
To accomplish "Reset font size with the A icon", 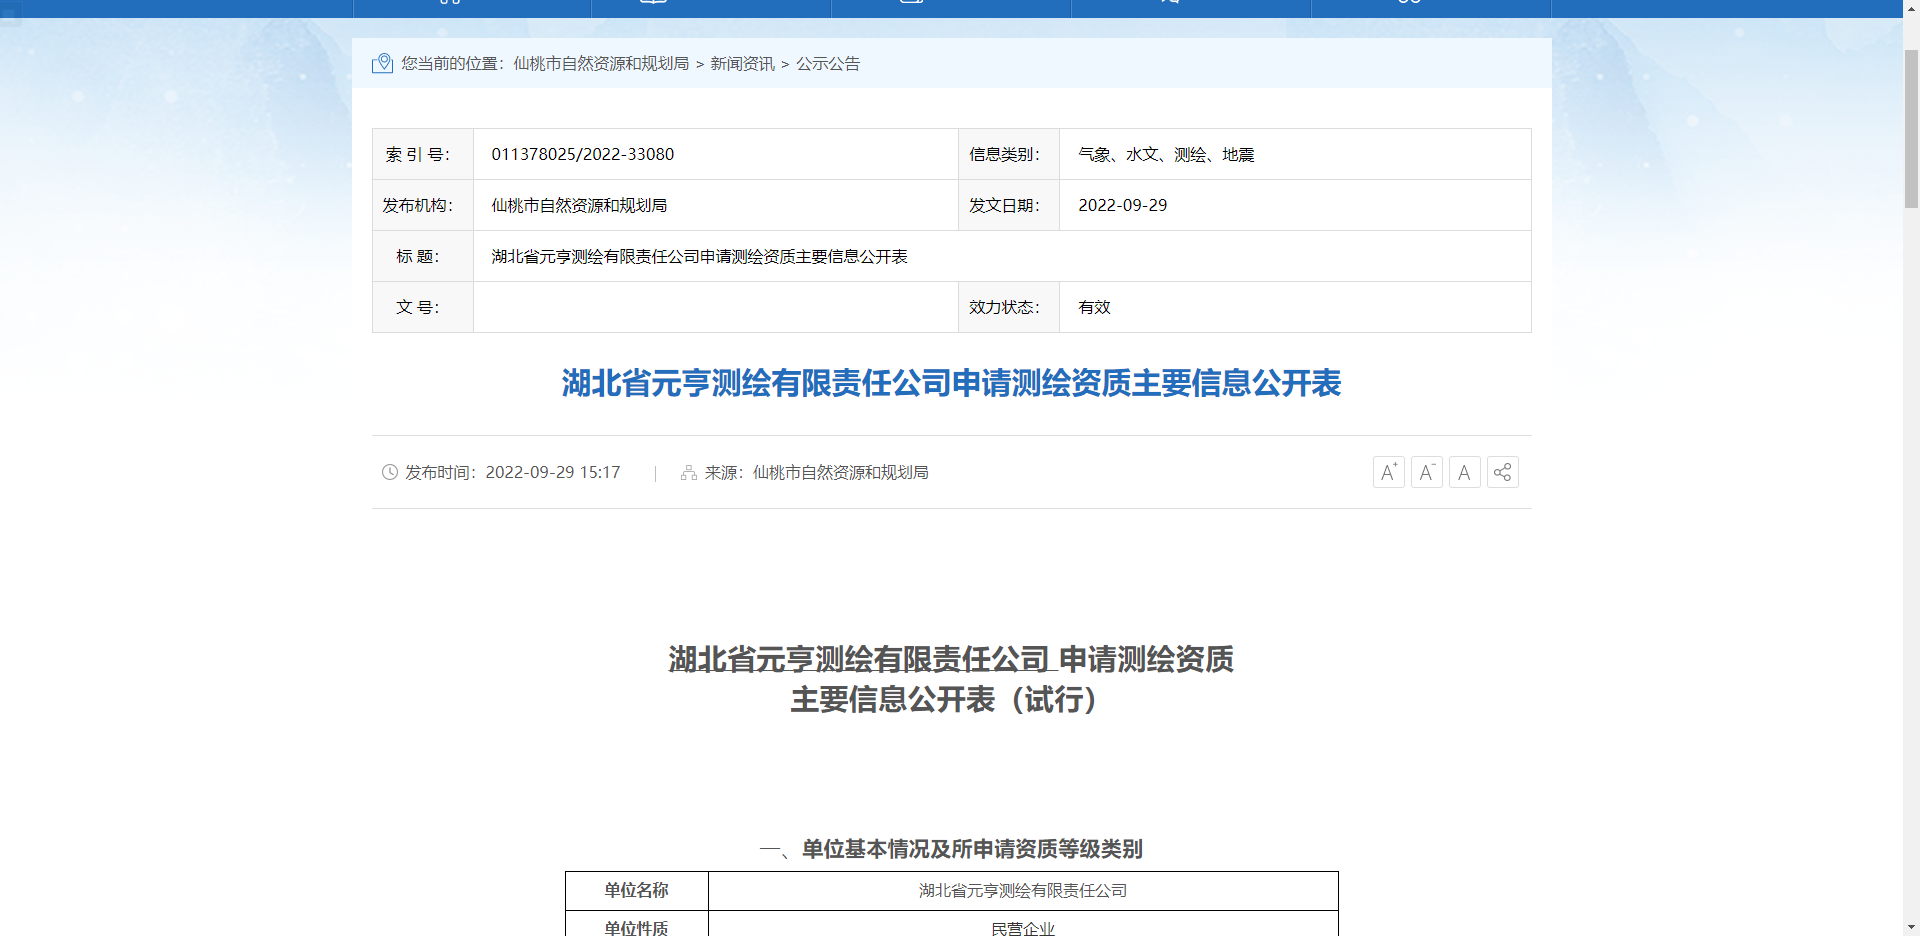I will (1464, 471).
